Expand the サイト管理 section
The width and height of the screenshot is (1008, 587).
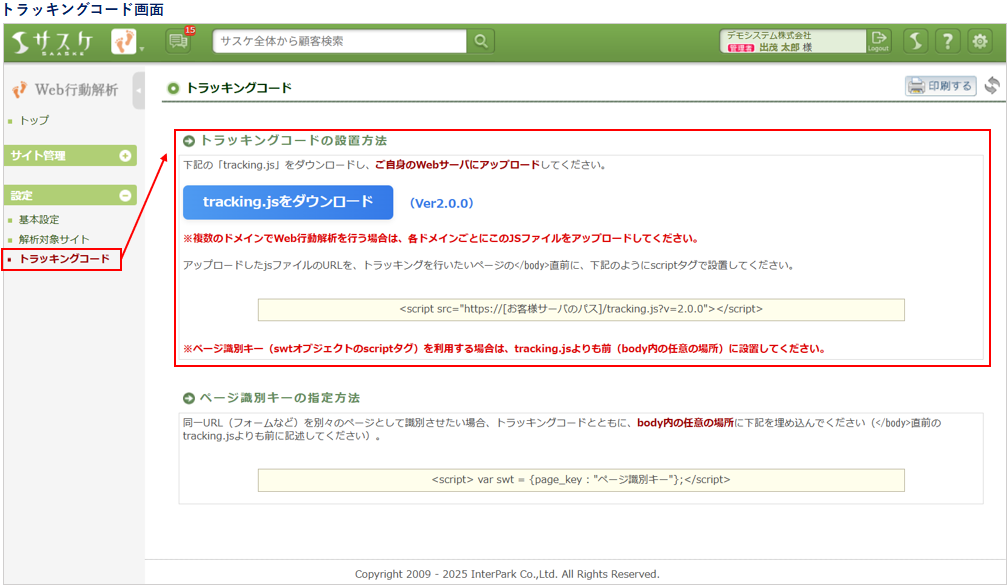click(70, 156)
